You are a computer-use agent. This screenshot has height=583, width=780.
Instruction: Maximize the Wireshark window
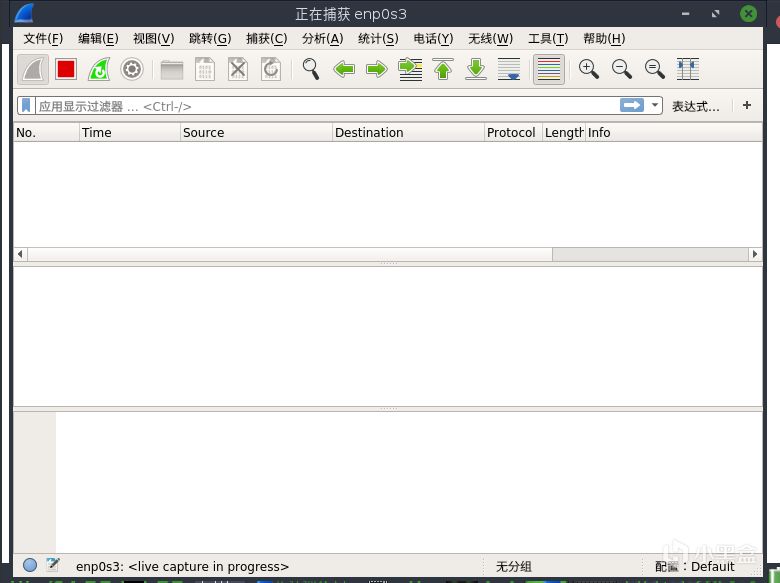[x=715, y=14]
